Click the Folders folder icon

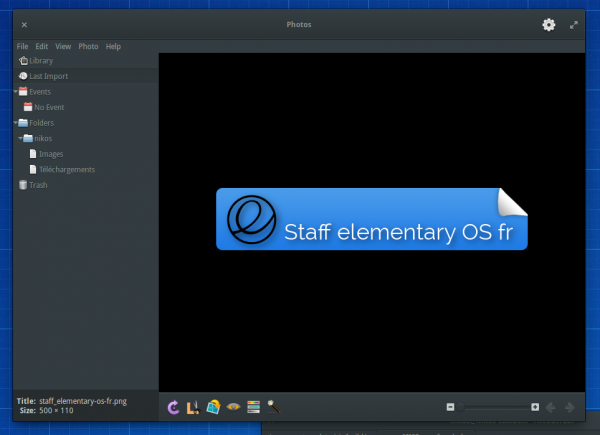[23, 123]
